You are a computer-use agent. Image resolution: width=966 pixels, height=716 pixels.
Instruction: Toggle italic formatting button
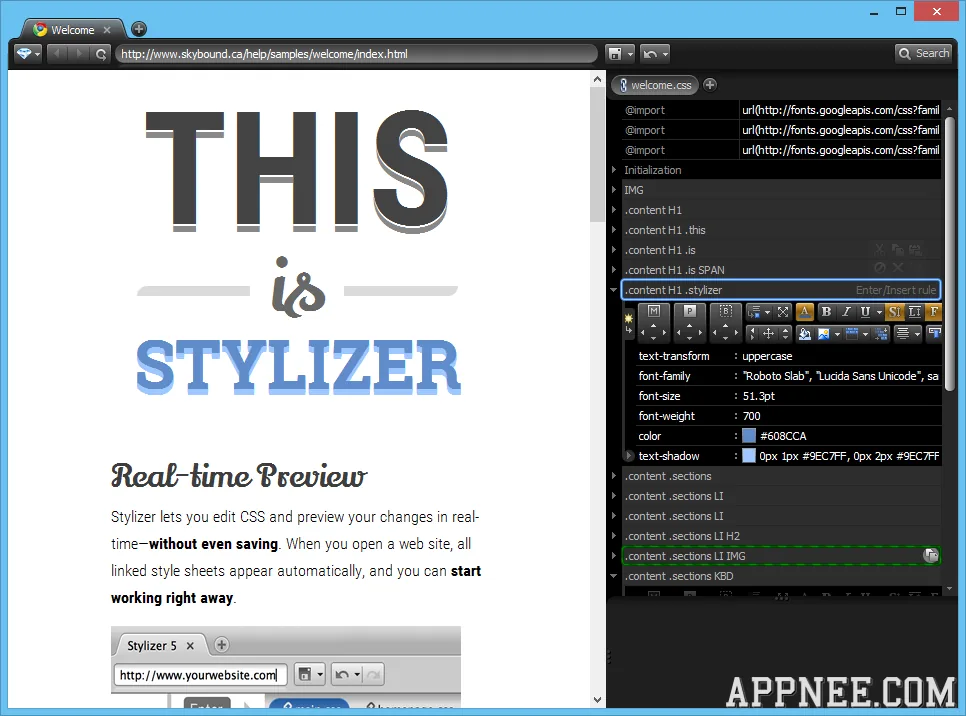(x=846, y=312)
